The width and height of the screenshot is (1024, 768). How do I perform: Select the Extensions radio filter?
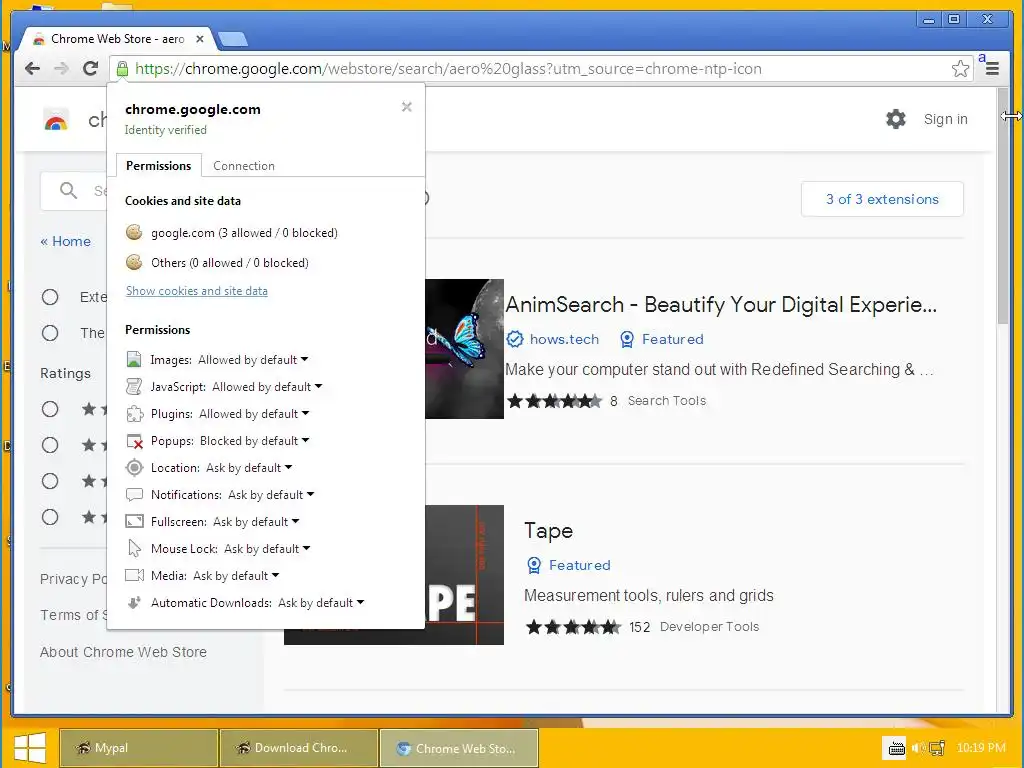point(50,297)
